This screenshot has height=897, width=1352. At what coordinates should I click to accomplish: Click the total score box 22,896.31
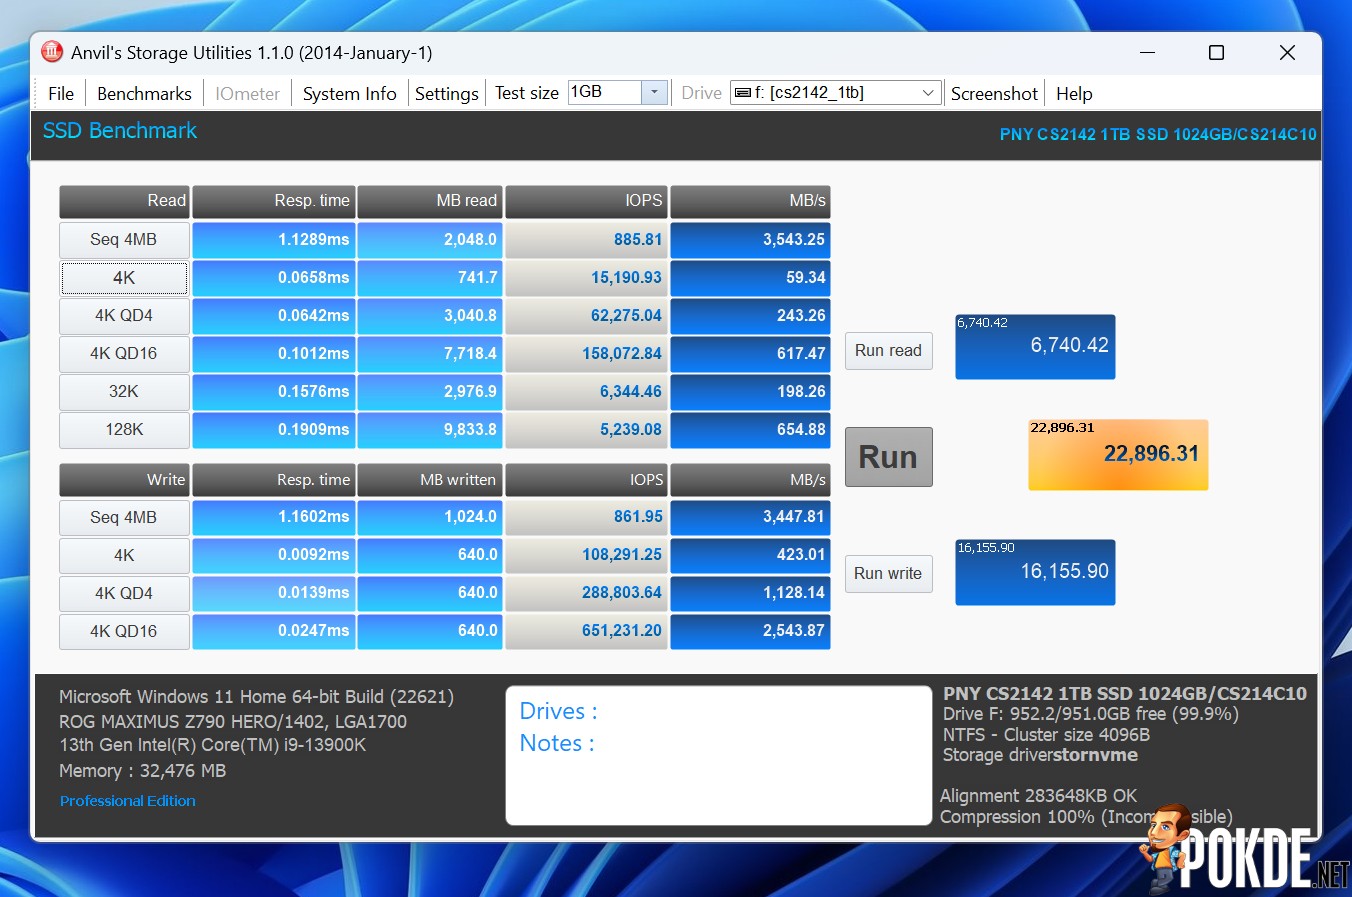click(1118, 455)
